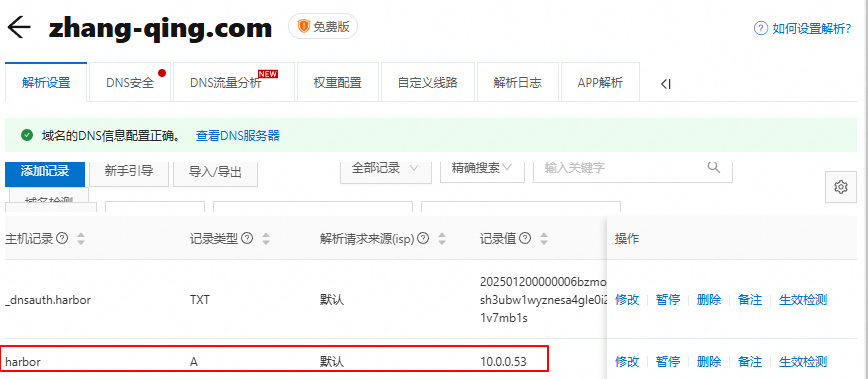Open table settings via the gear icon
Viewport: 868px width, 379px height.
[x=841, y=187]
